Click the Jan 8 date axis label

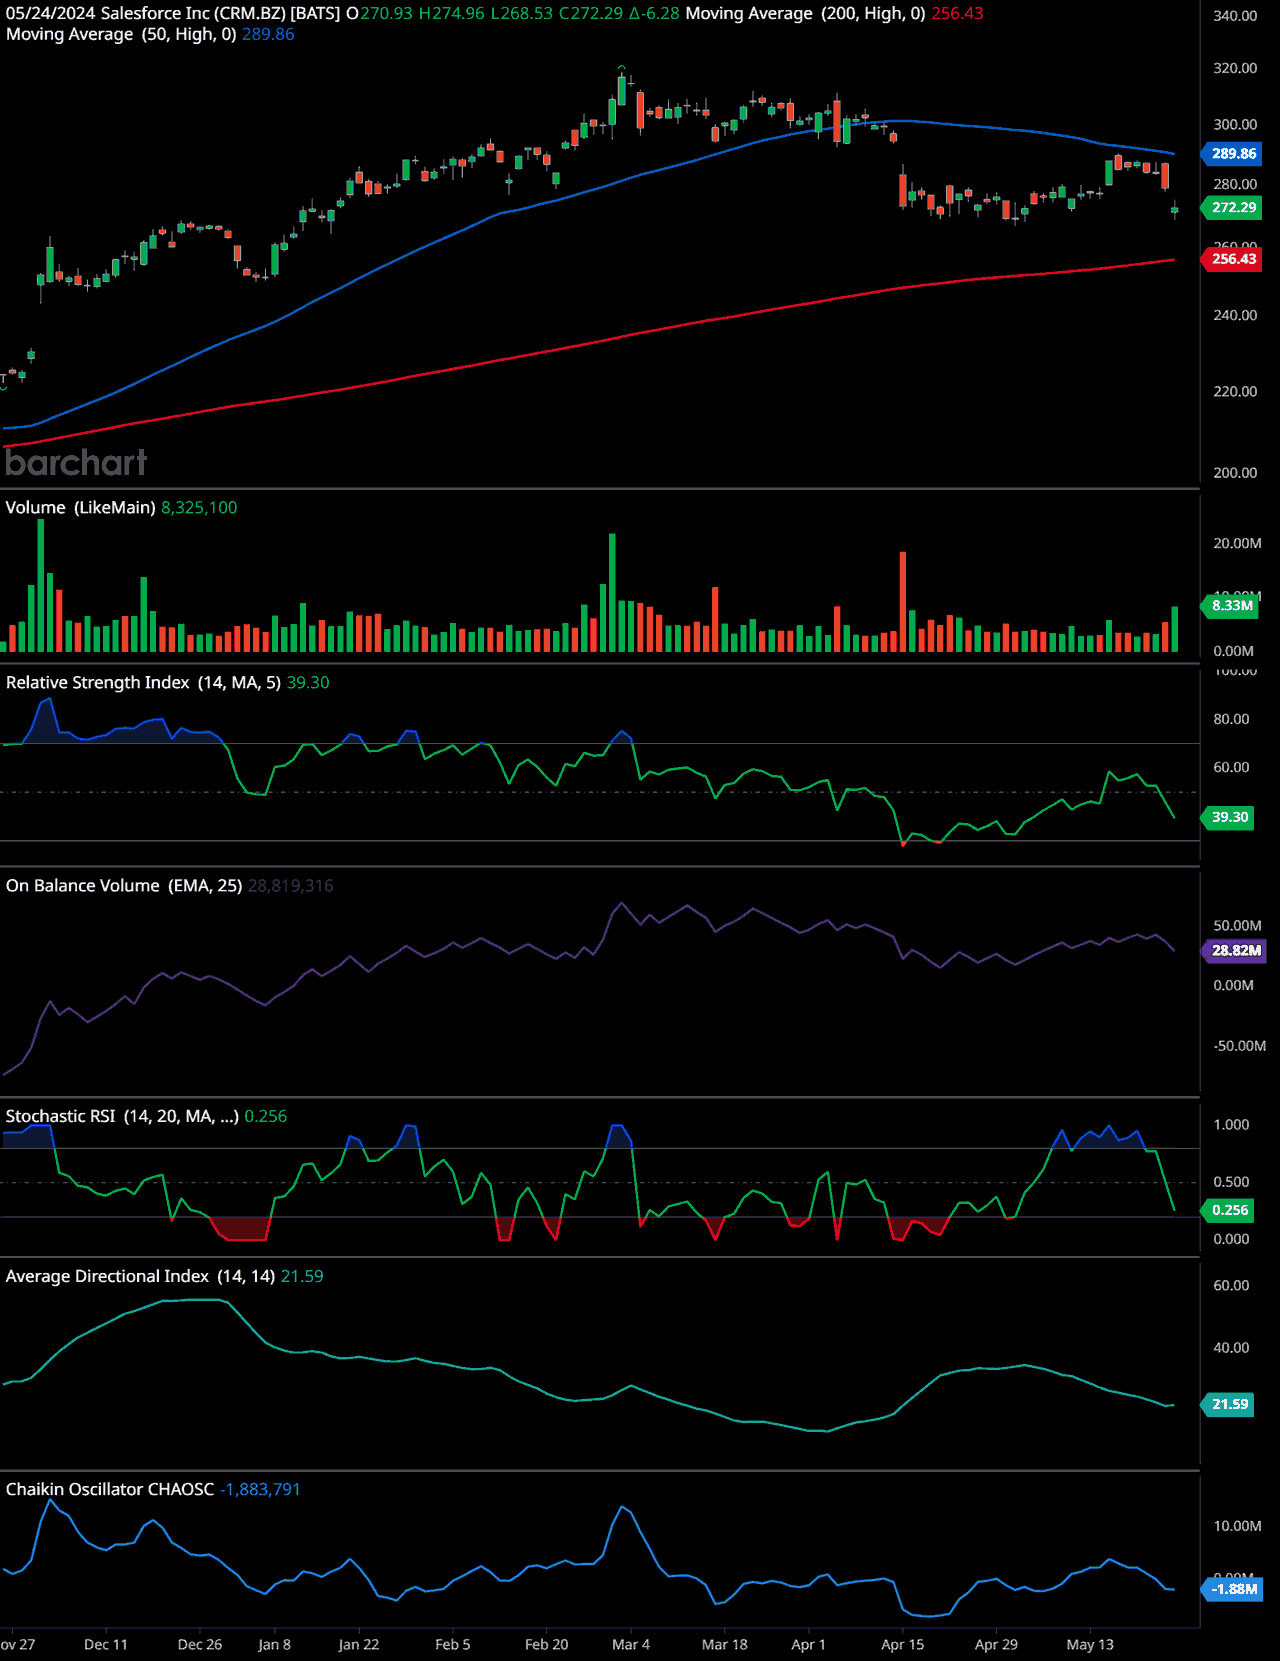click(x=274, y=1645)
